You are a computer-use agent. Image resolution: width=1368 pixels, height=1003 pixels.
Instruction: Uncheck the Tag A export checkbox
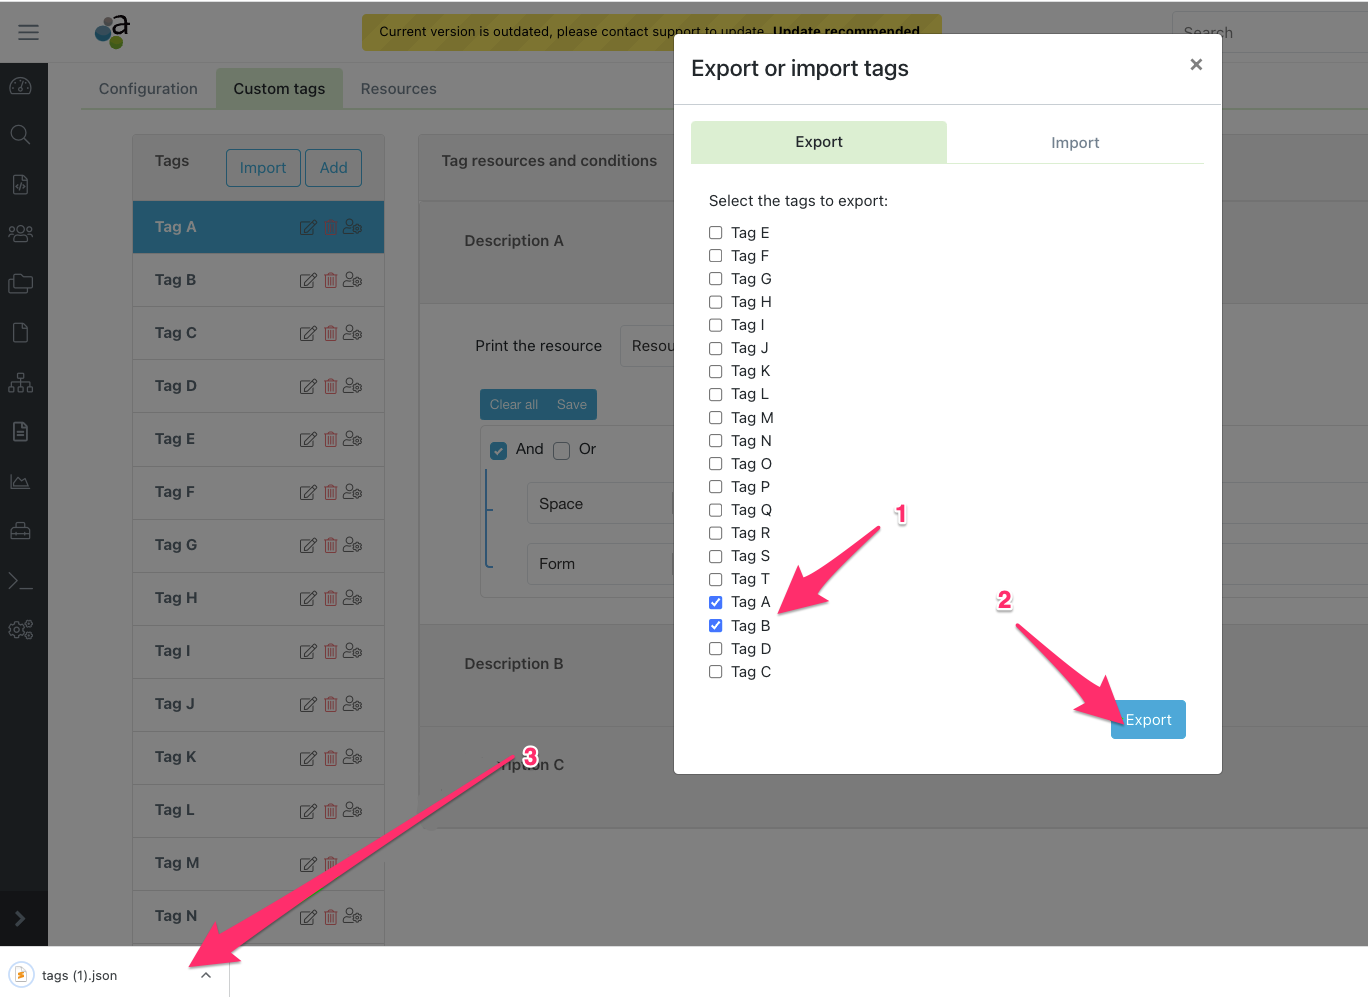click(x=715, y=602)
